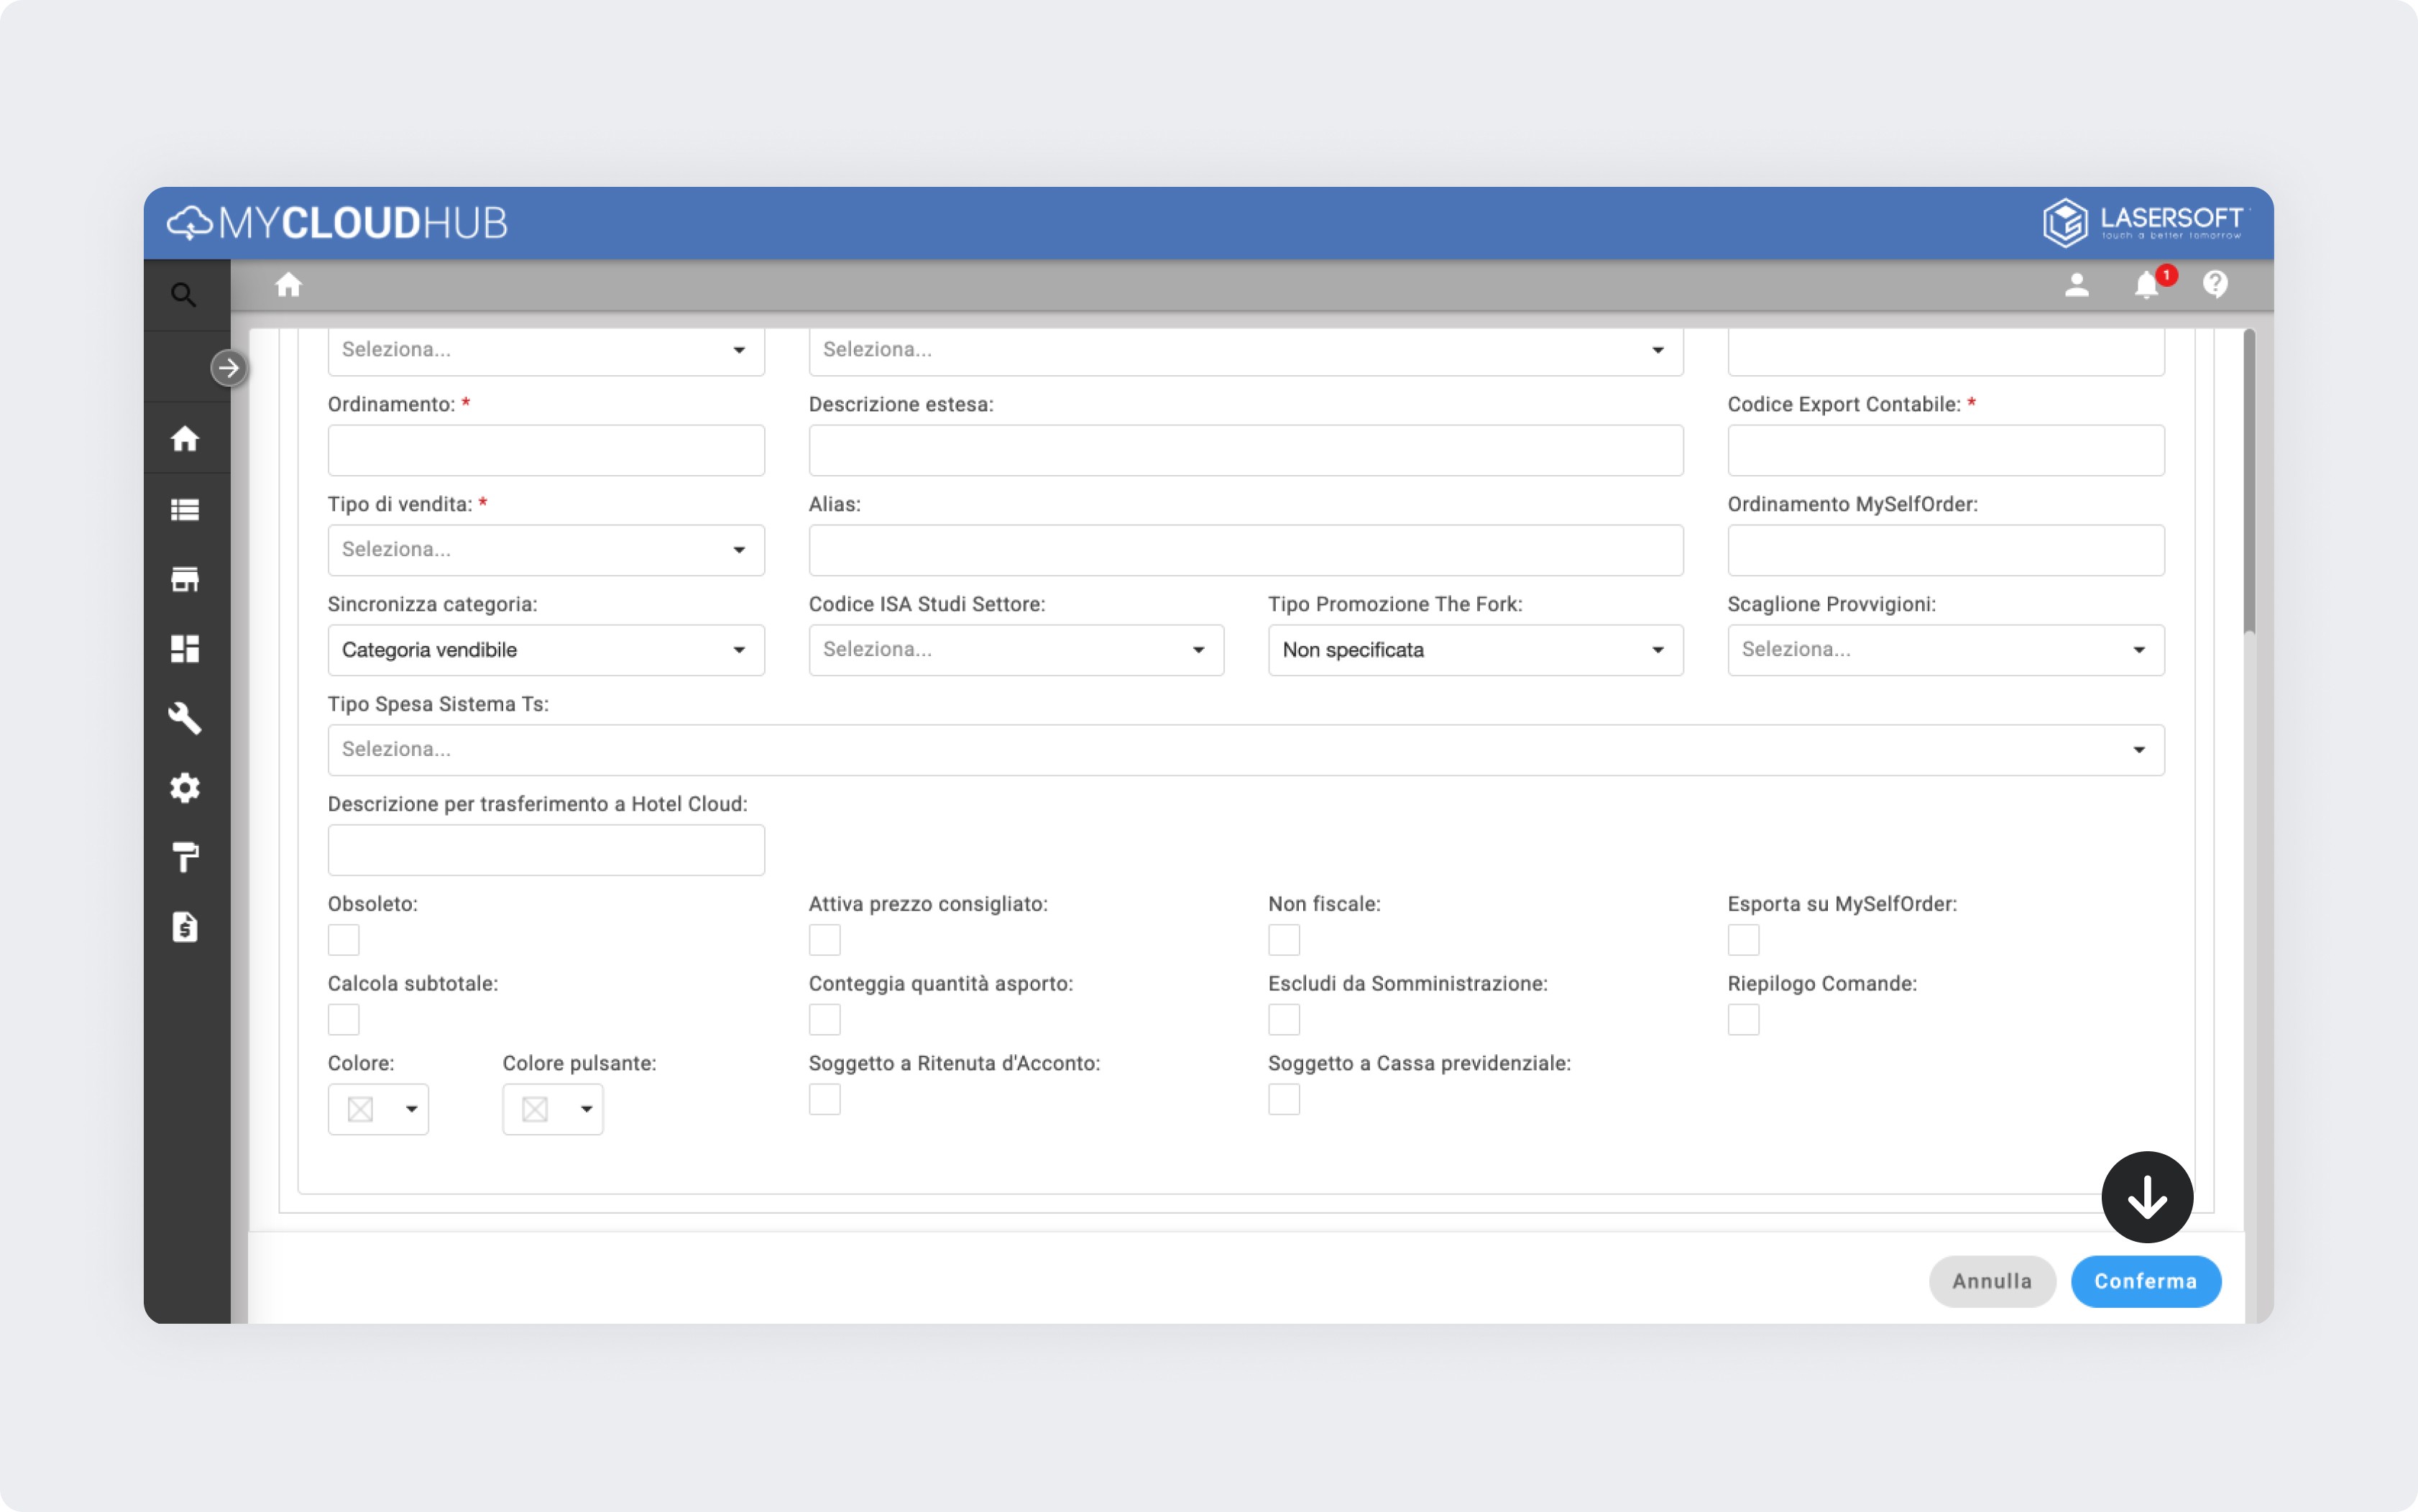Viewport: 2418px width, 1512px height.
Task: Click the scroll-down arrow circle button
Action: (2147, 1197)
